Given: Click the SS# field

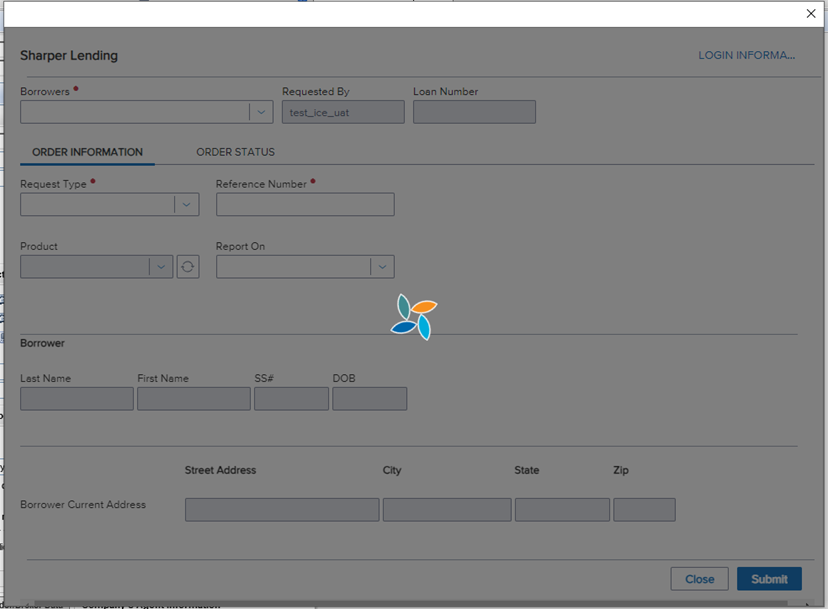Looking at the screenshot, I should pyautogui.click(x=291, y=399).
